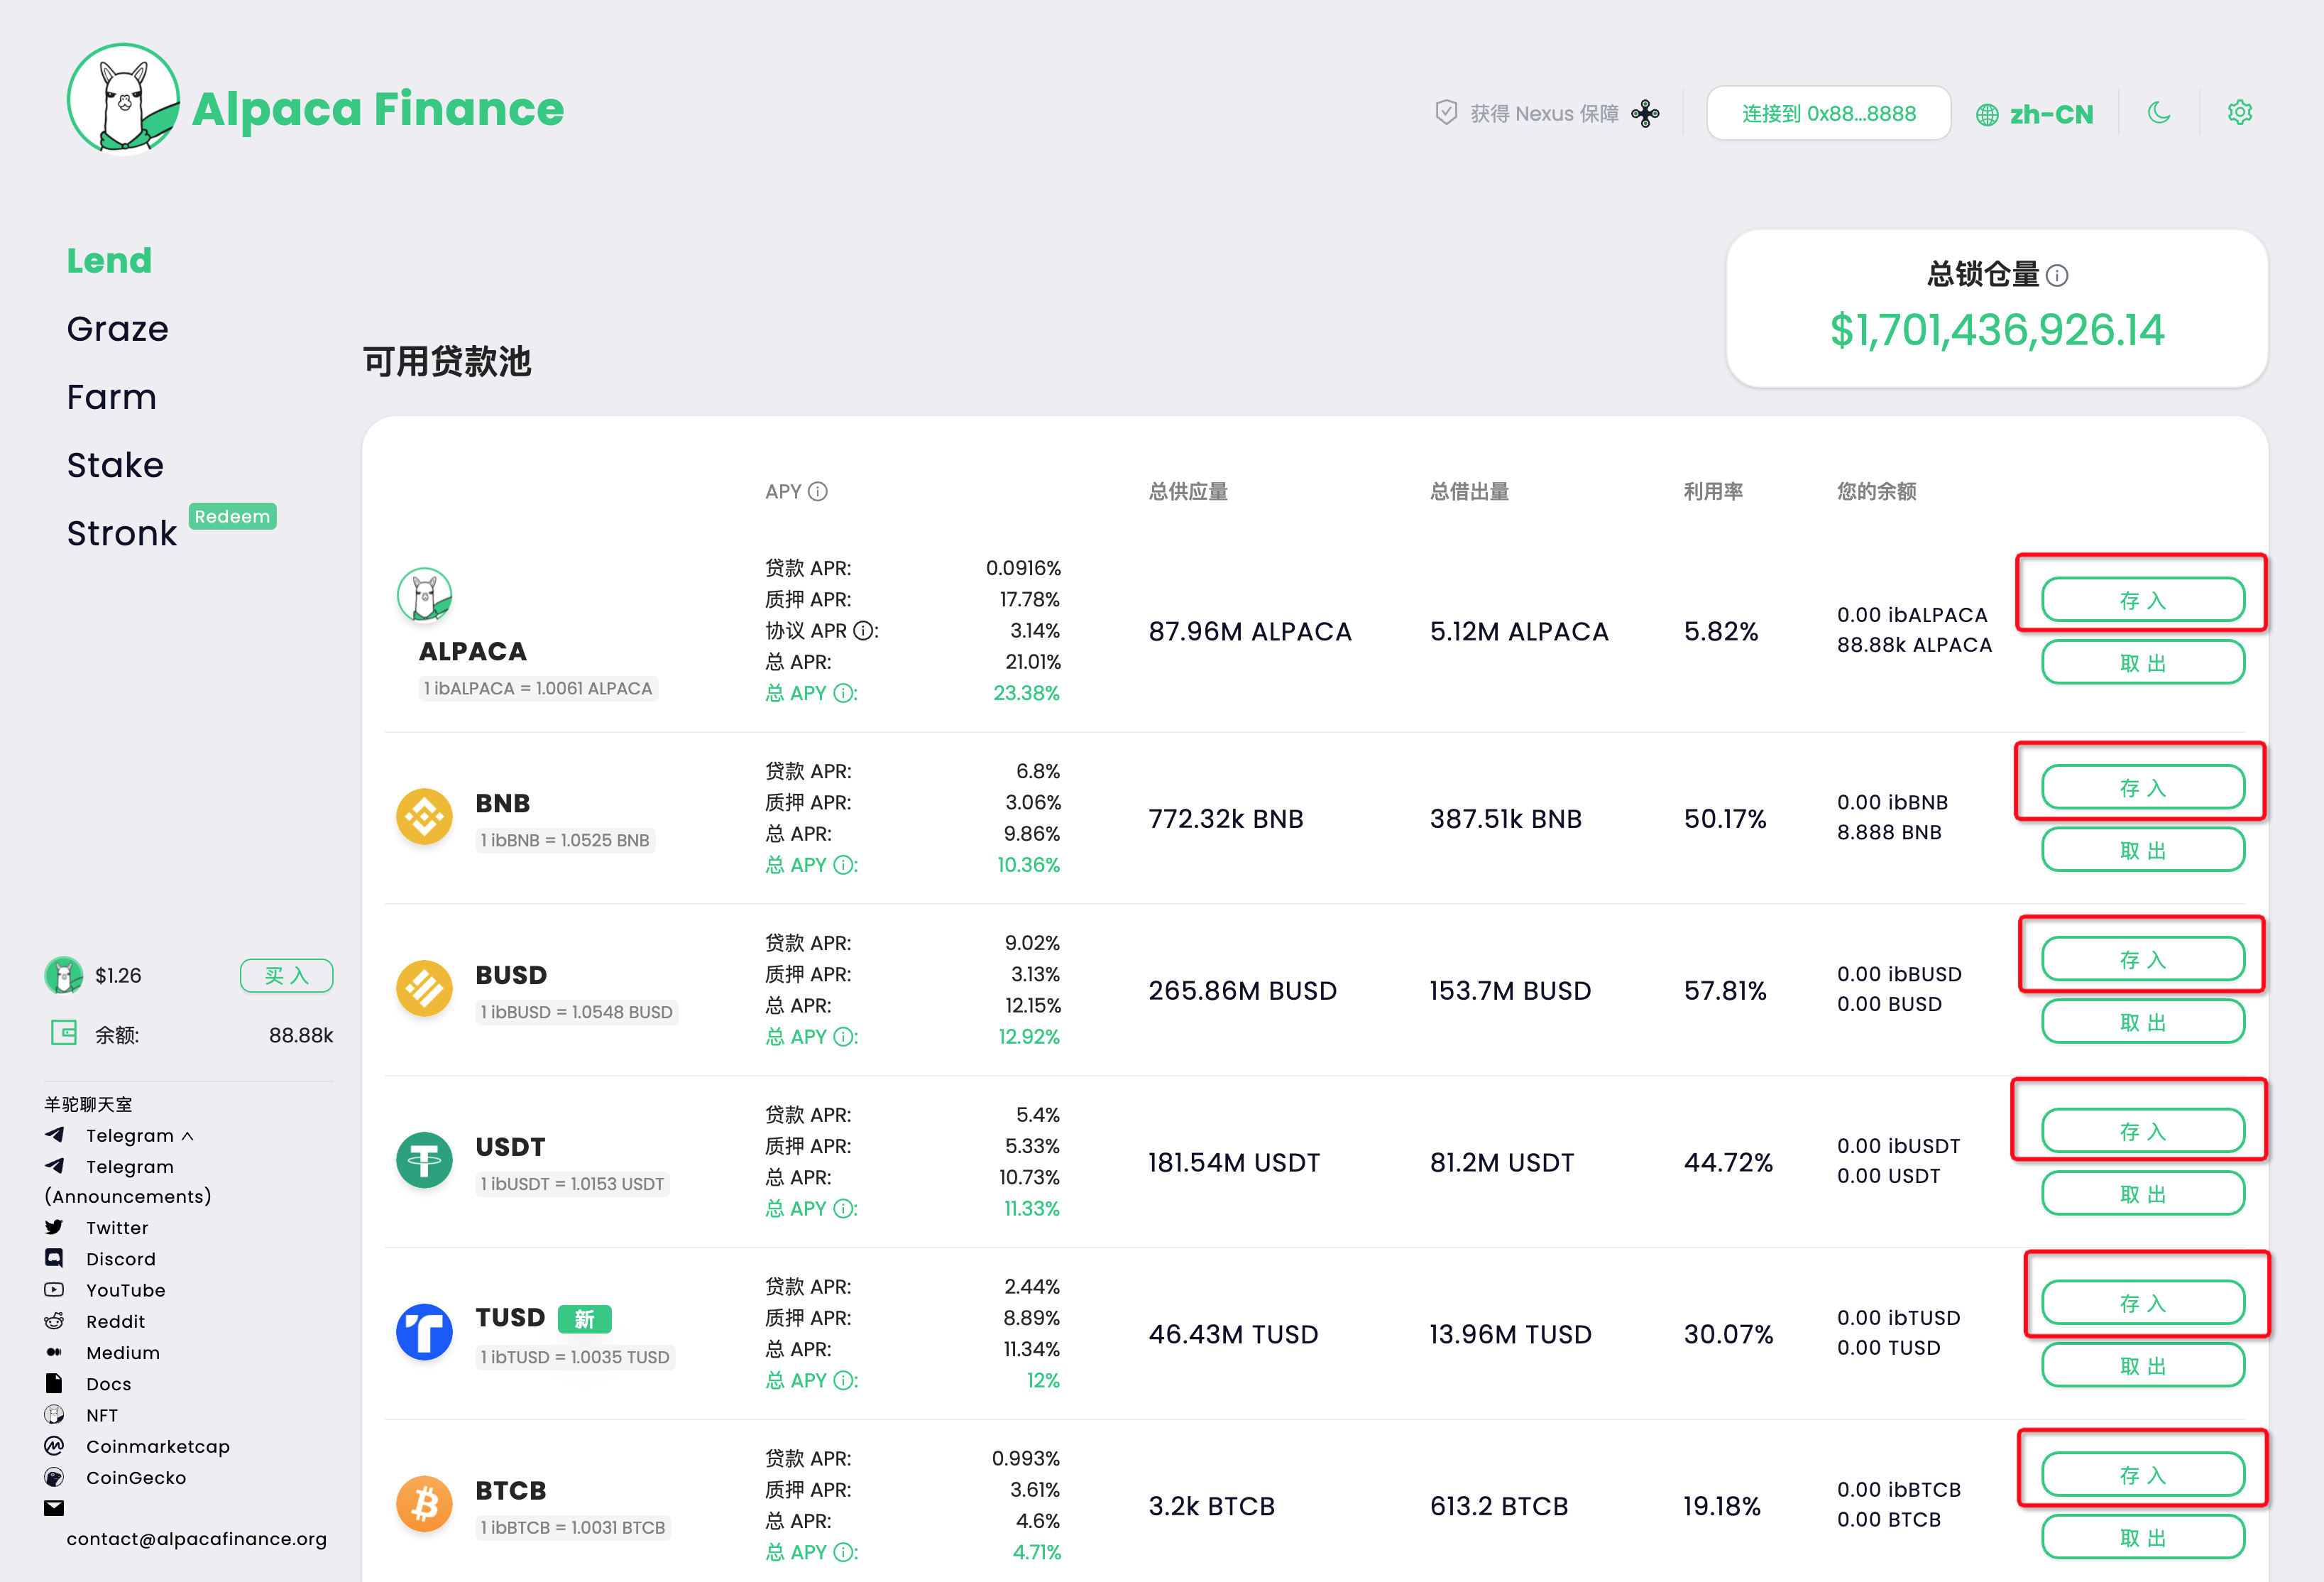Viewport: 2324px width, 1582px height.
Task: Click the Redeem badge next to Stronk
Action: 232,516
